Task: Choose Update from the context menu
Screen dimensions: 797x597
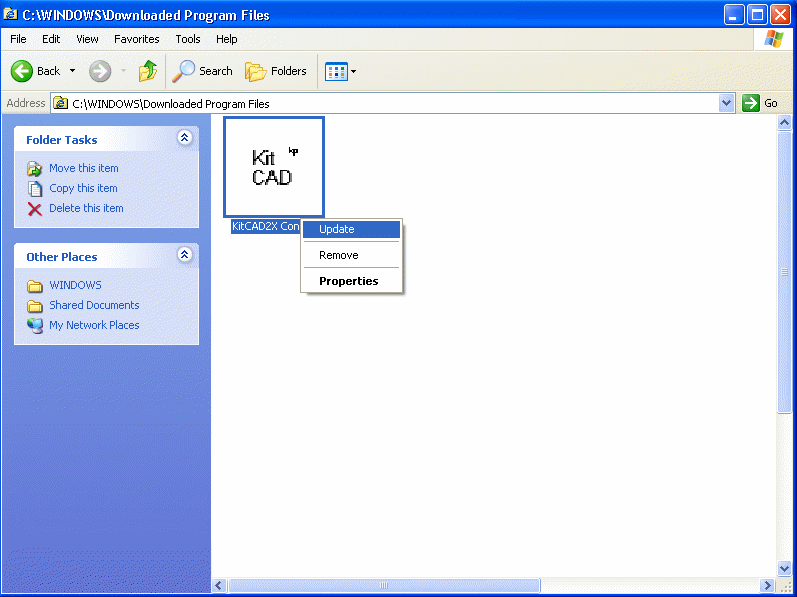Action: (x=351, y=229)
